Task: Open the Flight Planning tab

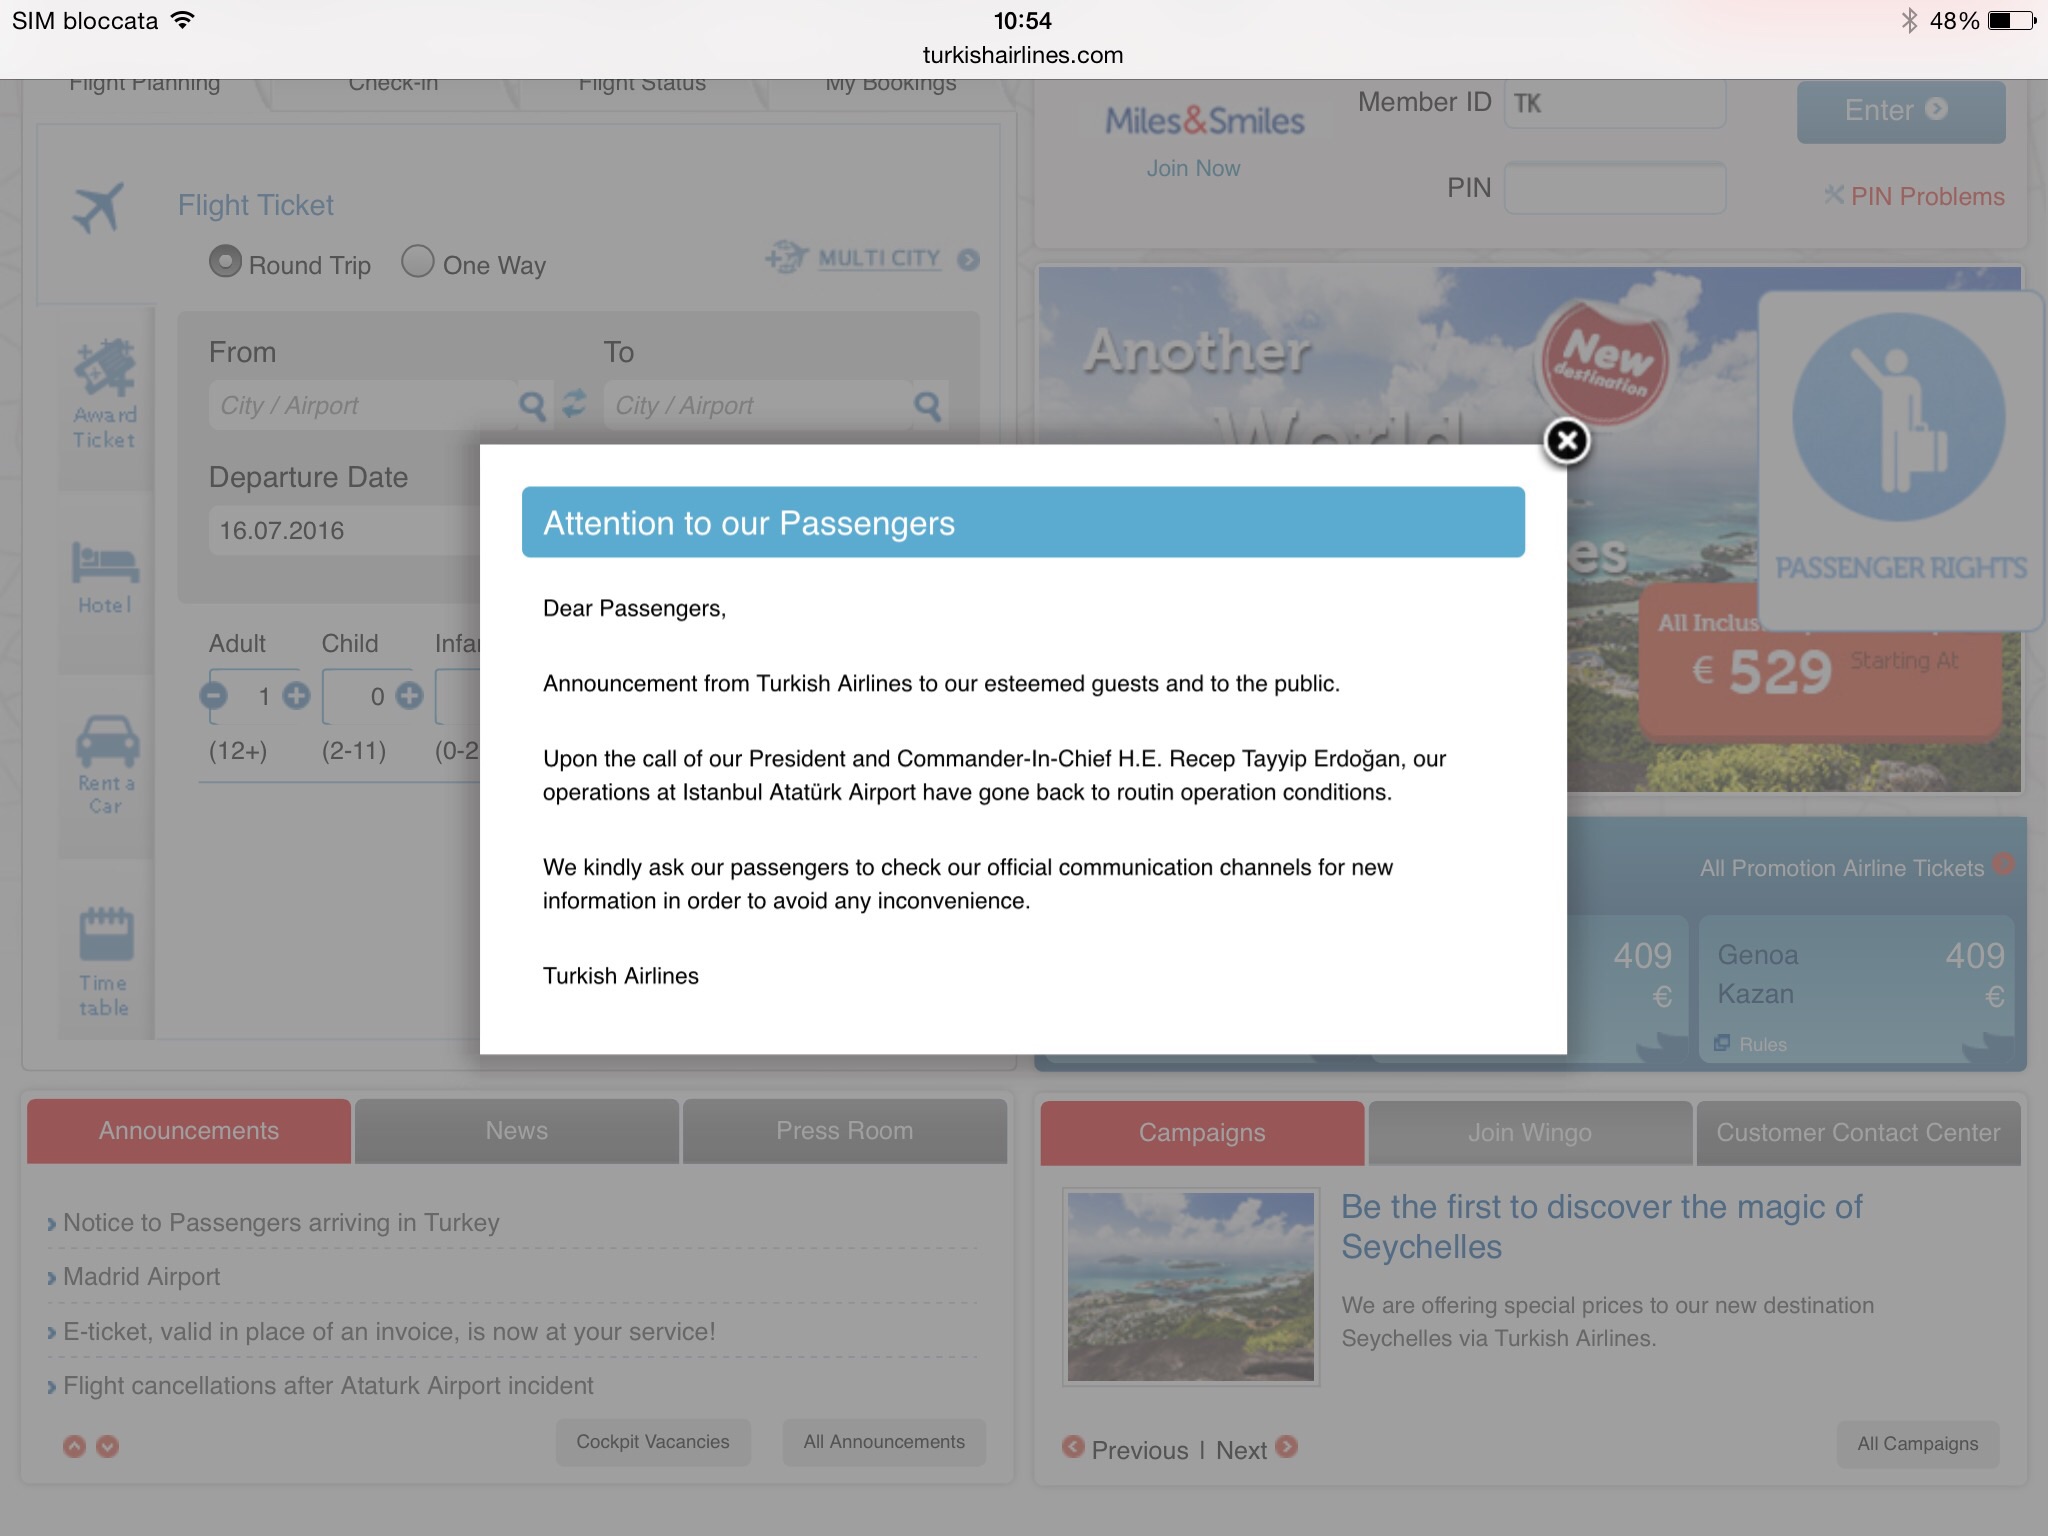Action: coord(145,86)
